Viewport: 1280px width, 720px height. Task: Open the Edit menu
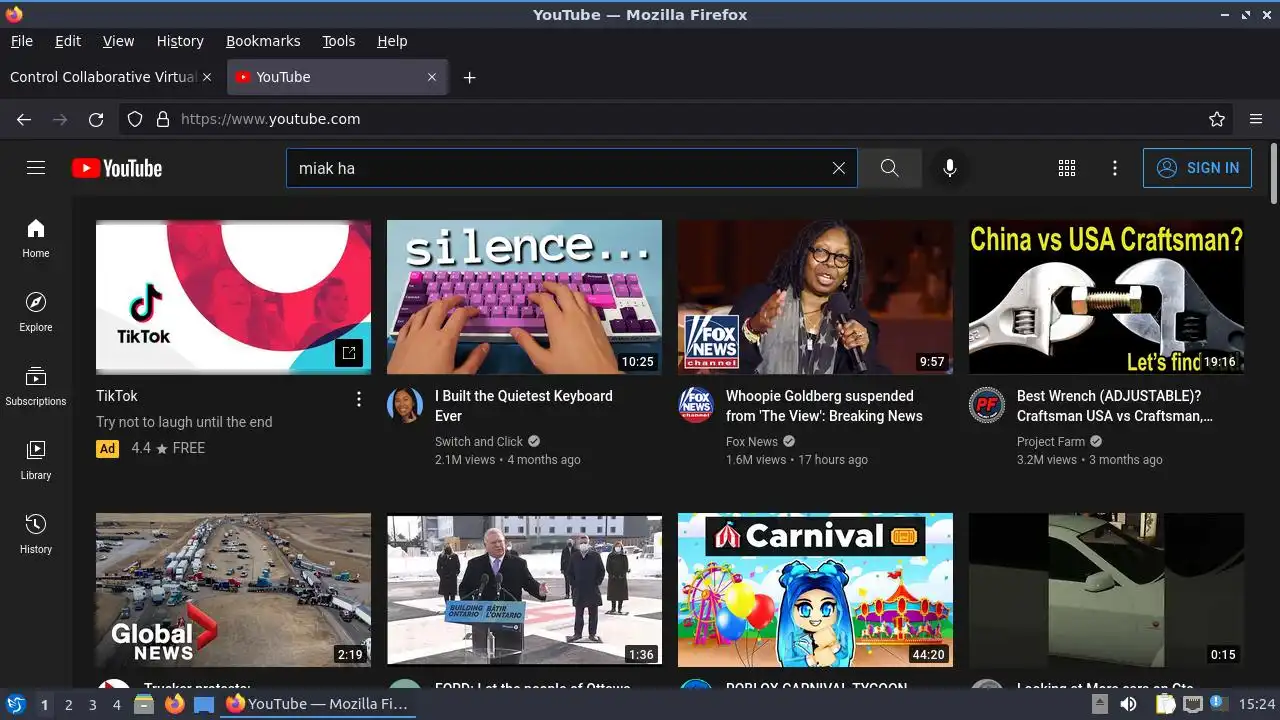[68, 41]
